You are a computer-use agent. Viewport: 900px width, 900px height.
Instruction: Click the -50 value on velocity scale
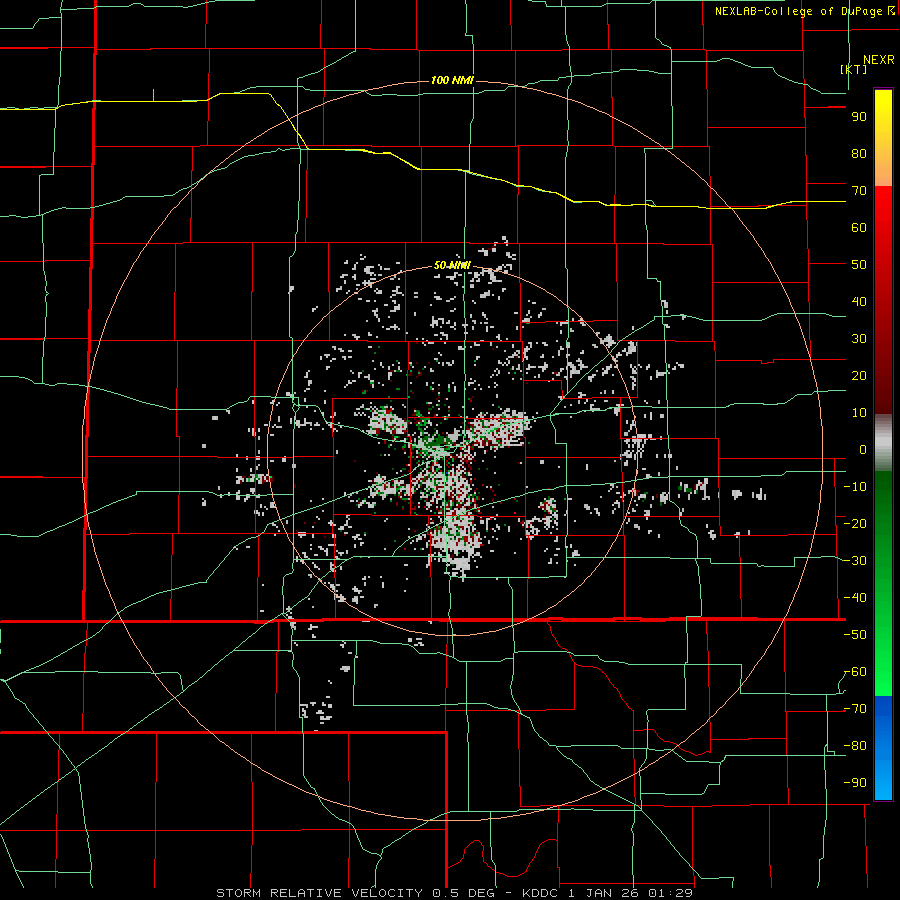pyautogui.click(x=855, y=635)
